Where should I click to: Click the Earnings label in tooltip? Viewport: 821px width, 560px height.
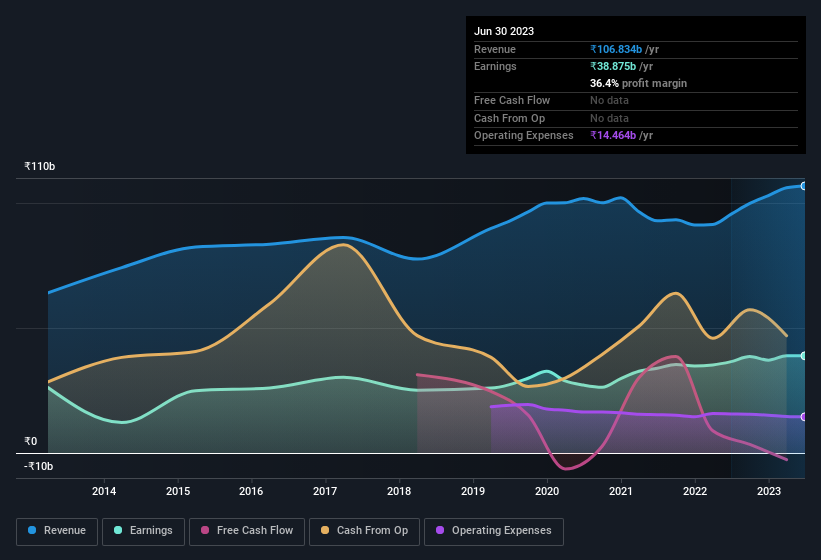click(x=495, y=66)
